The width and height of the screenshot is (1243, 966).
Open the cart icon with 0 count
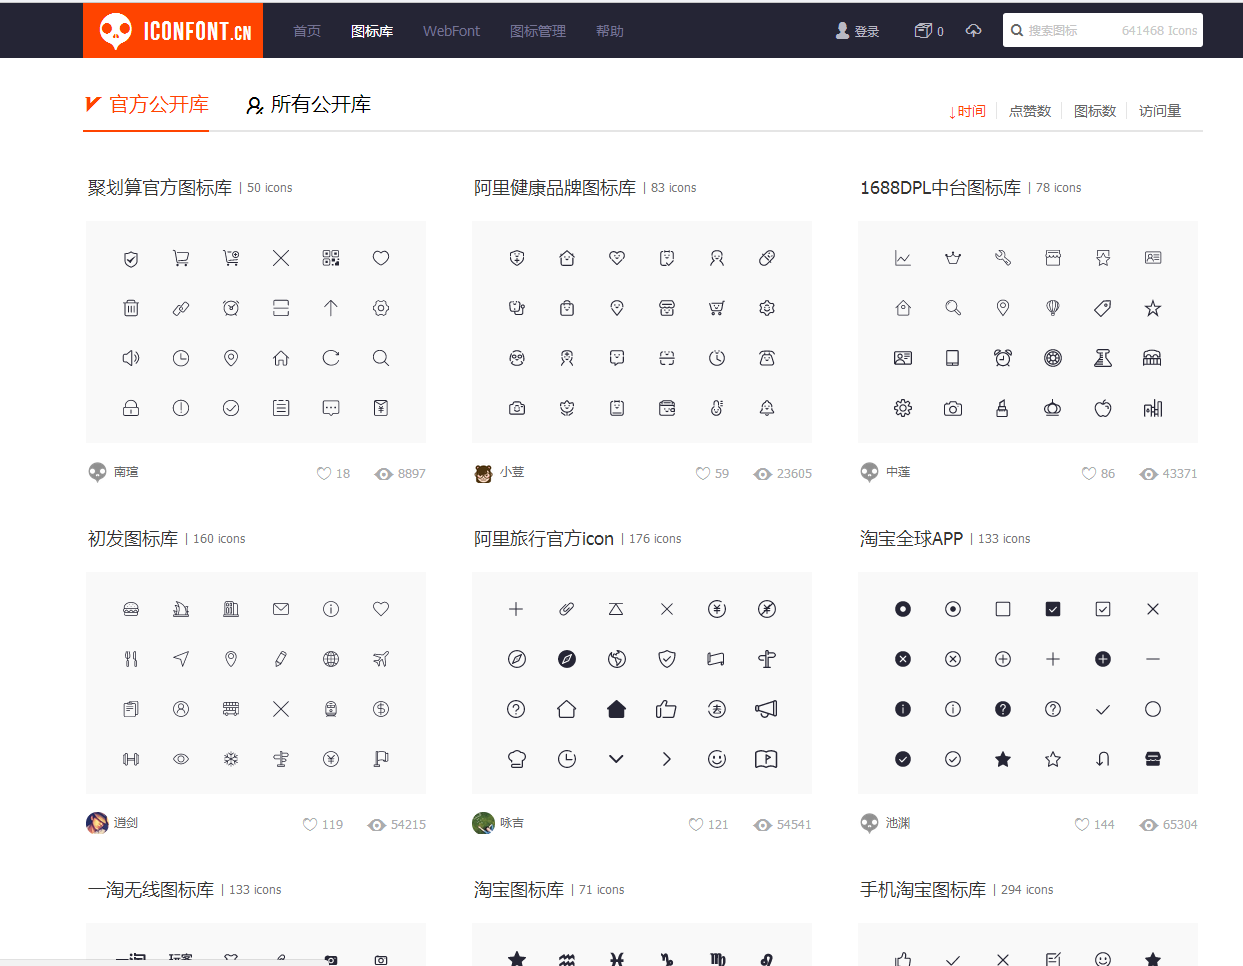pyautogui.click(x=929, y=31)
